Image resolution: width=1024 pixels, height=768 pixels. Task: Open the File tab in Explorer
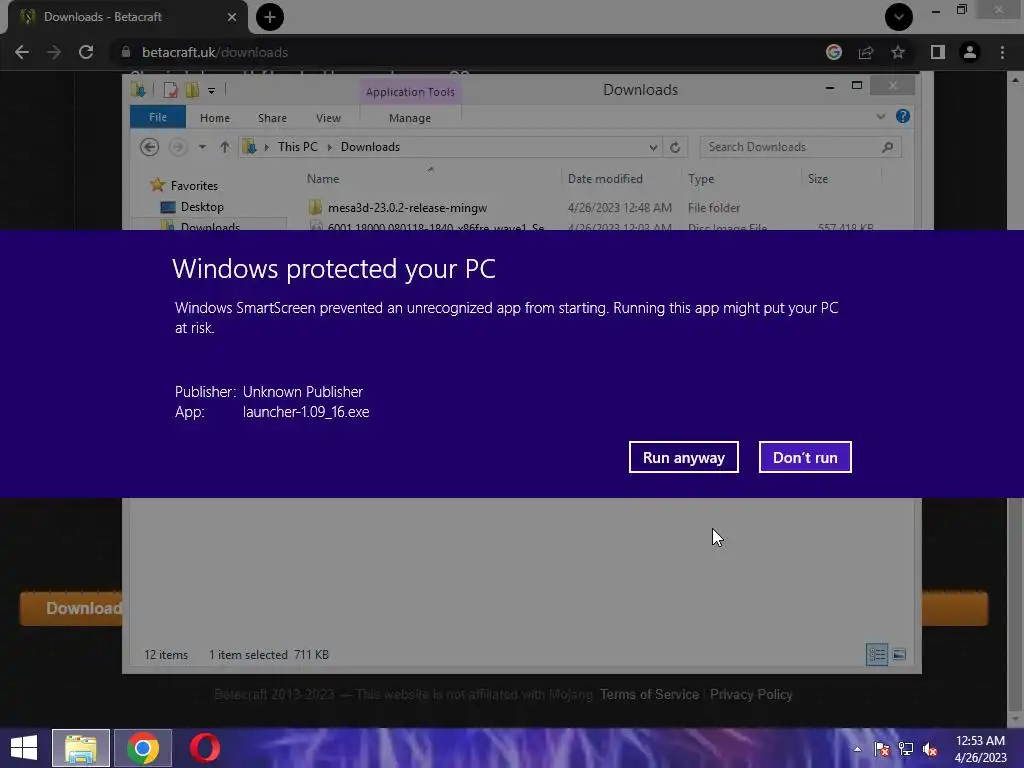coord(158,118)
